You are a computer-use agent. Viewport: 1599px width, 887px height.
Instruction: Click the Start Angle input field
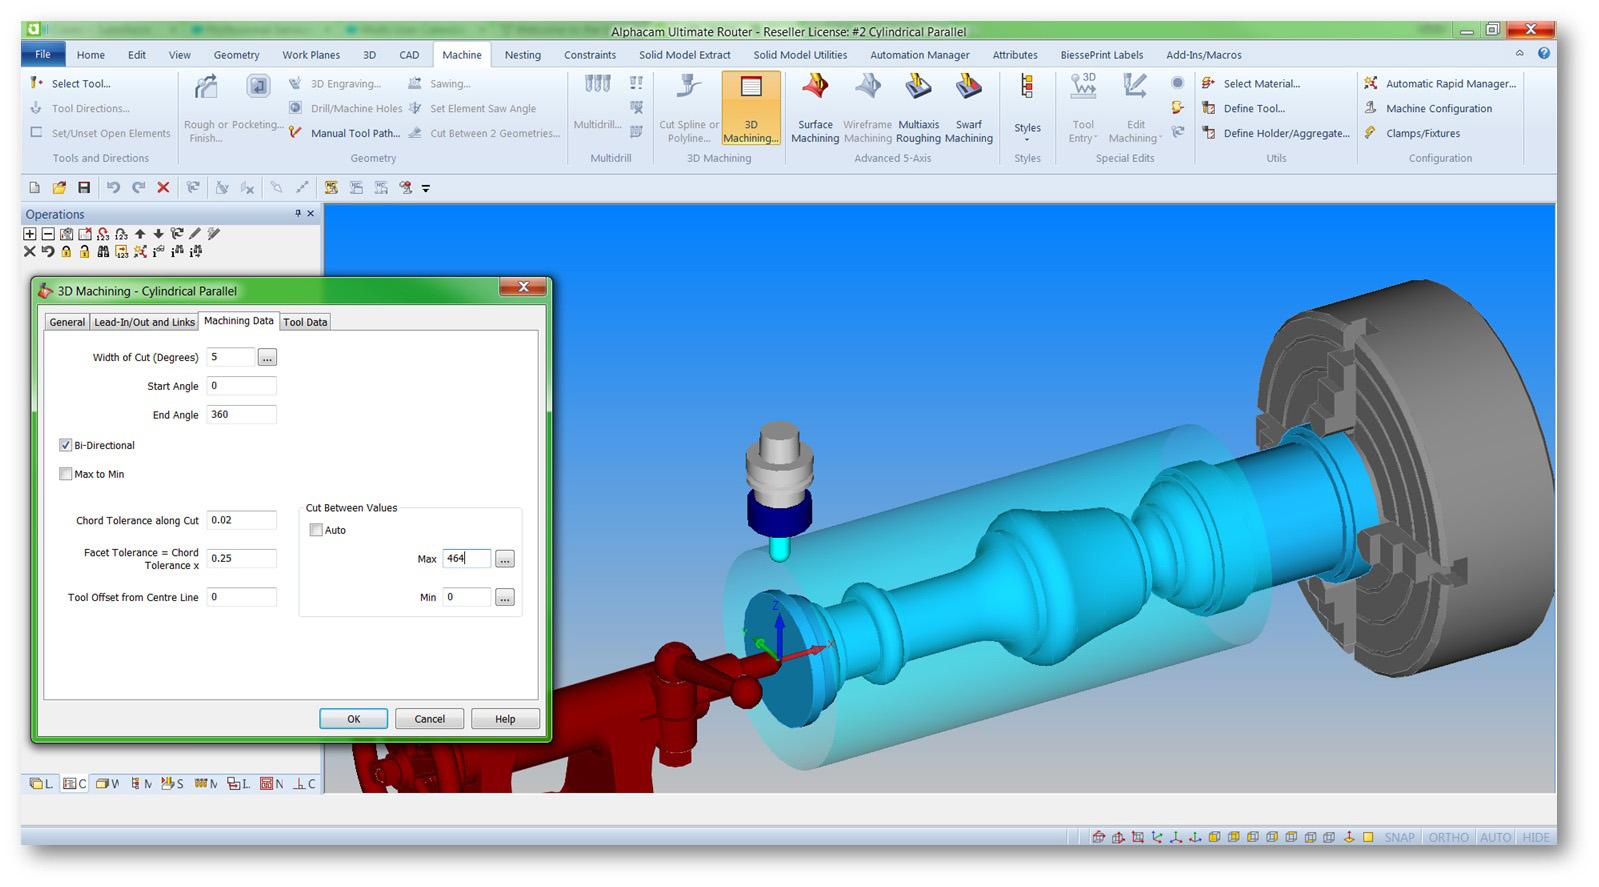pos(241,386)
